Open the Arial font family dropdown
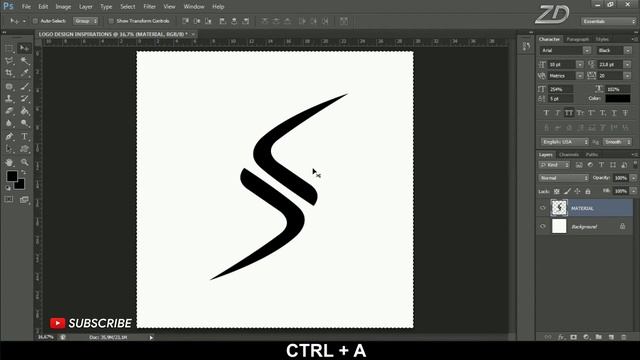 click(x=587, y=51)
